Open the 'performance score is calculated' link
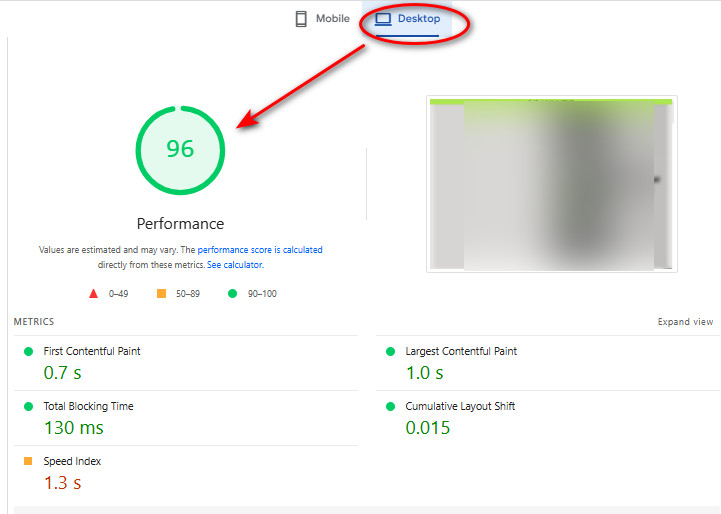Viewport: 721px width, 514px height. (260, 250)
